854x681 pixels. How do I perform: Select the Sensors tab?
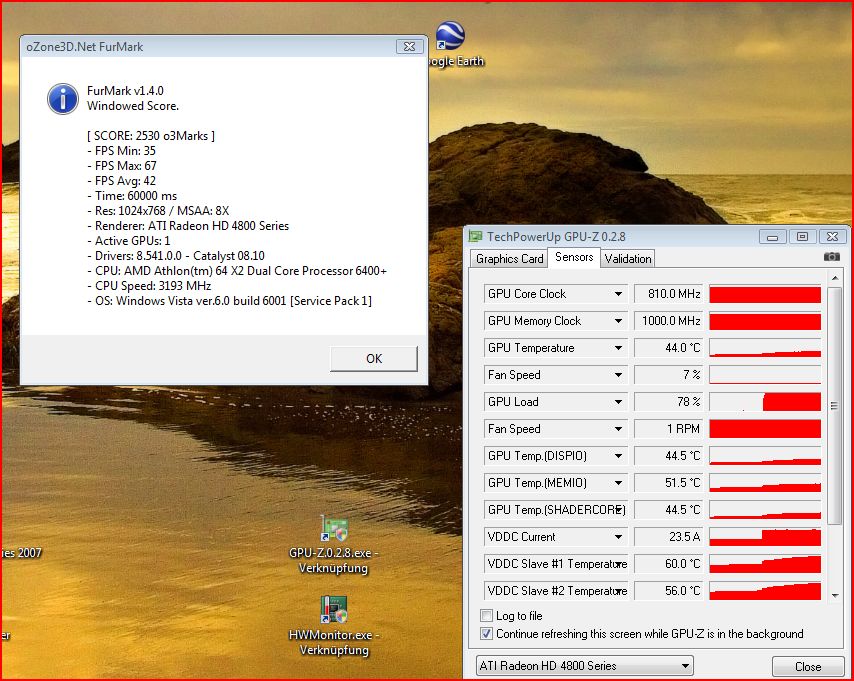tap(574, 257)
